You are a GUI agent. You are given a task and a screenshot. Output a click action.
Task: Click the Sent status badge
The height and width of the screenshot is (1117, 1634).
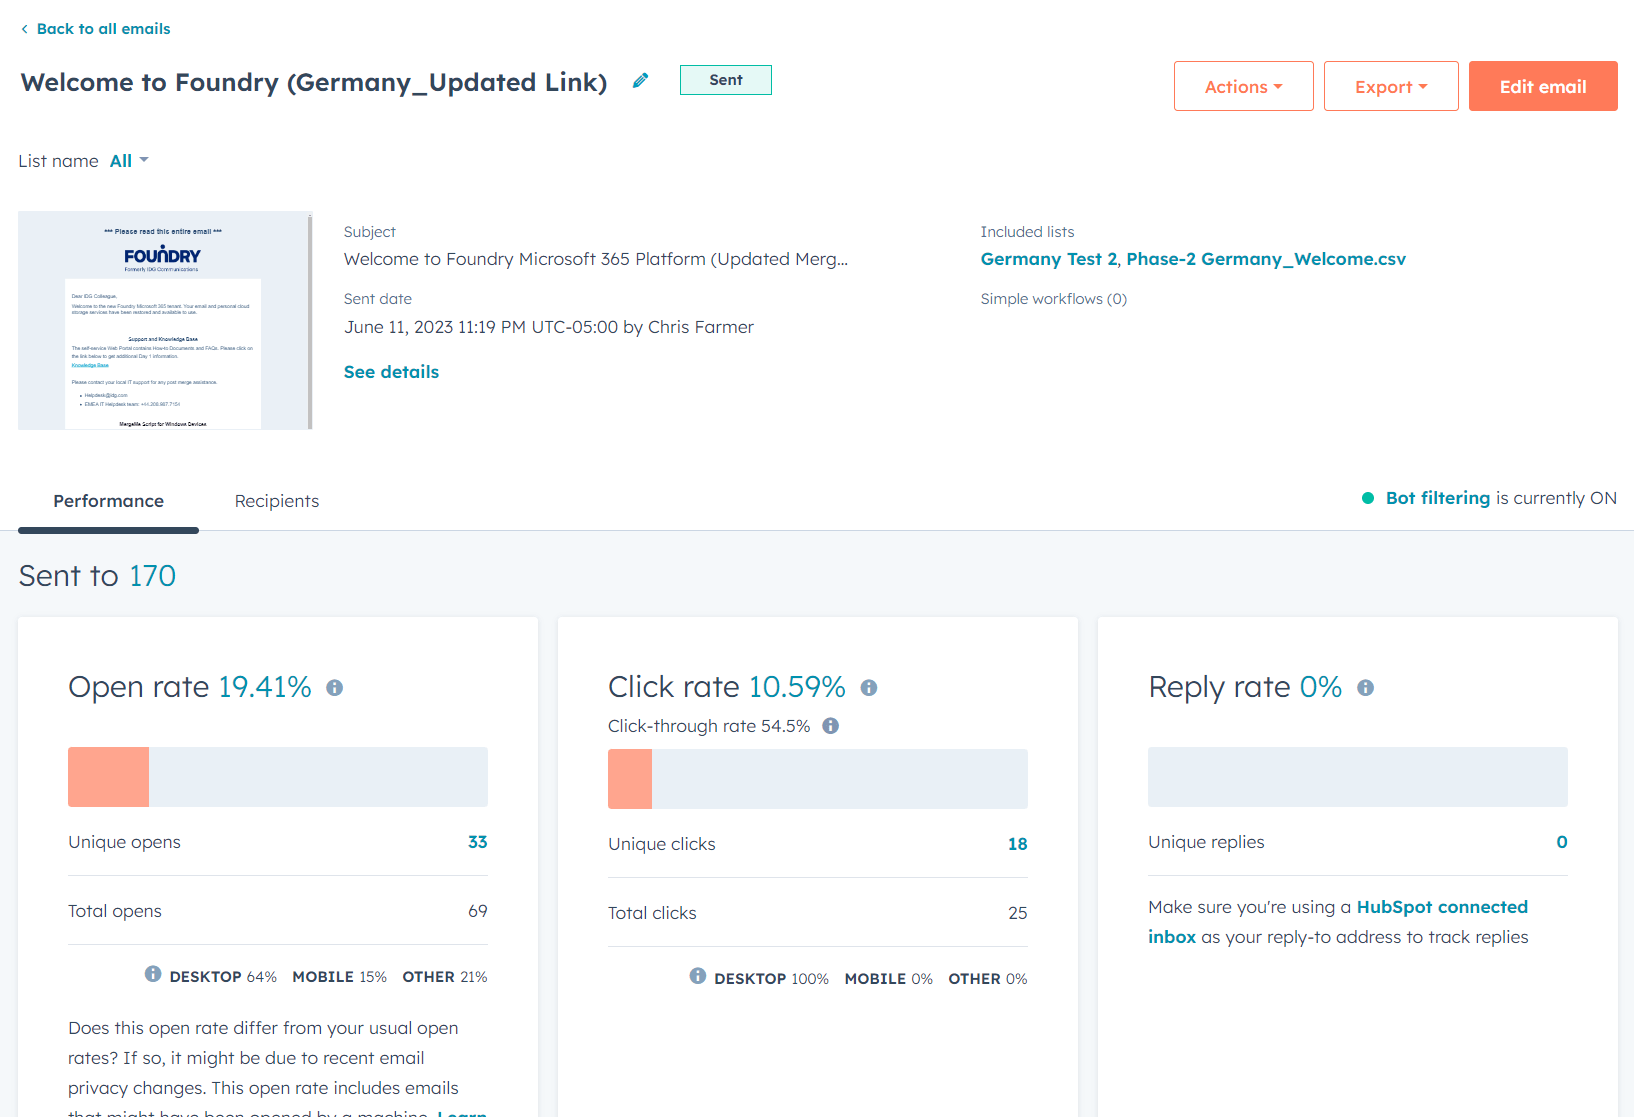click(726, 80)
